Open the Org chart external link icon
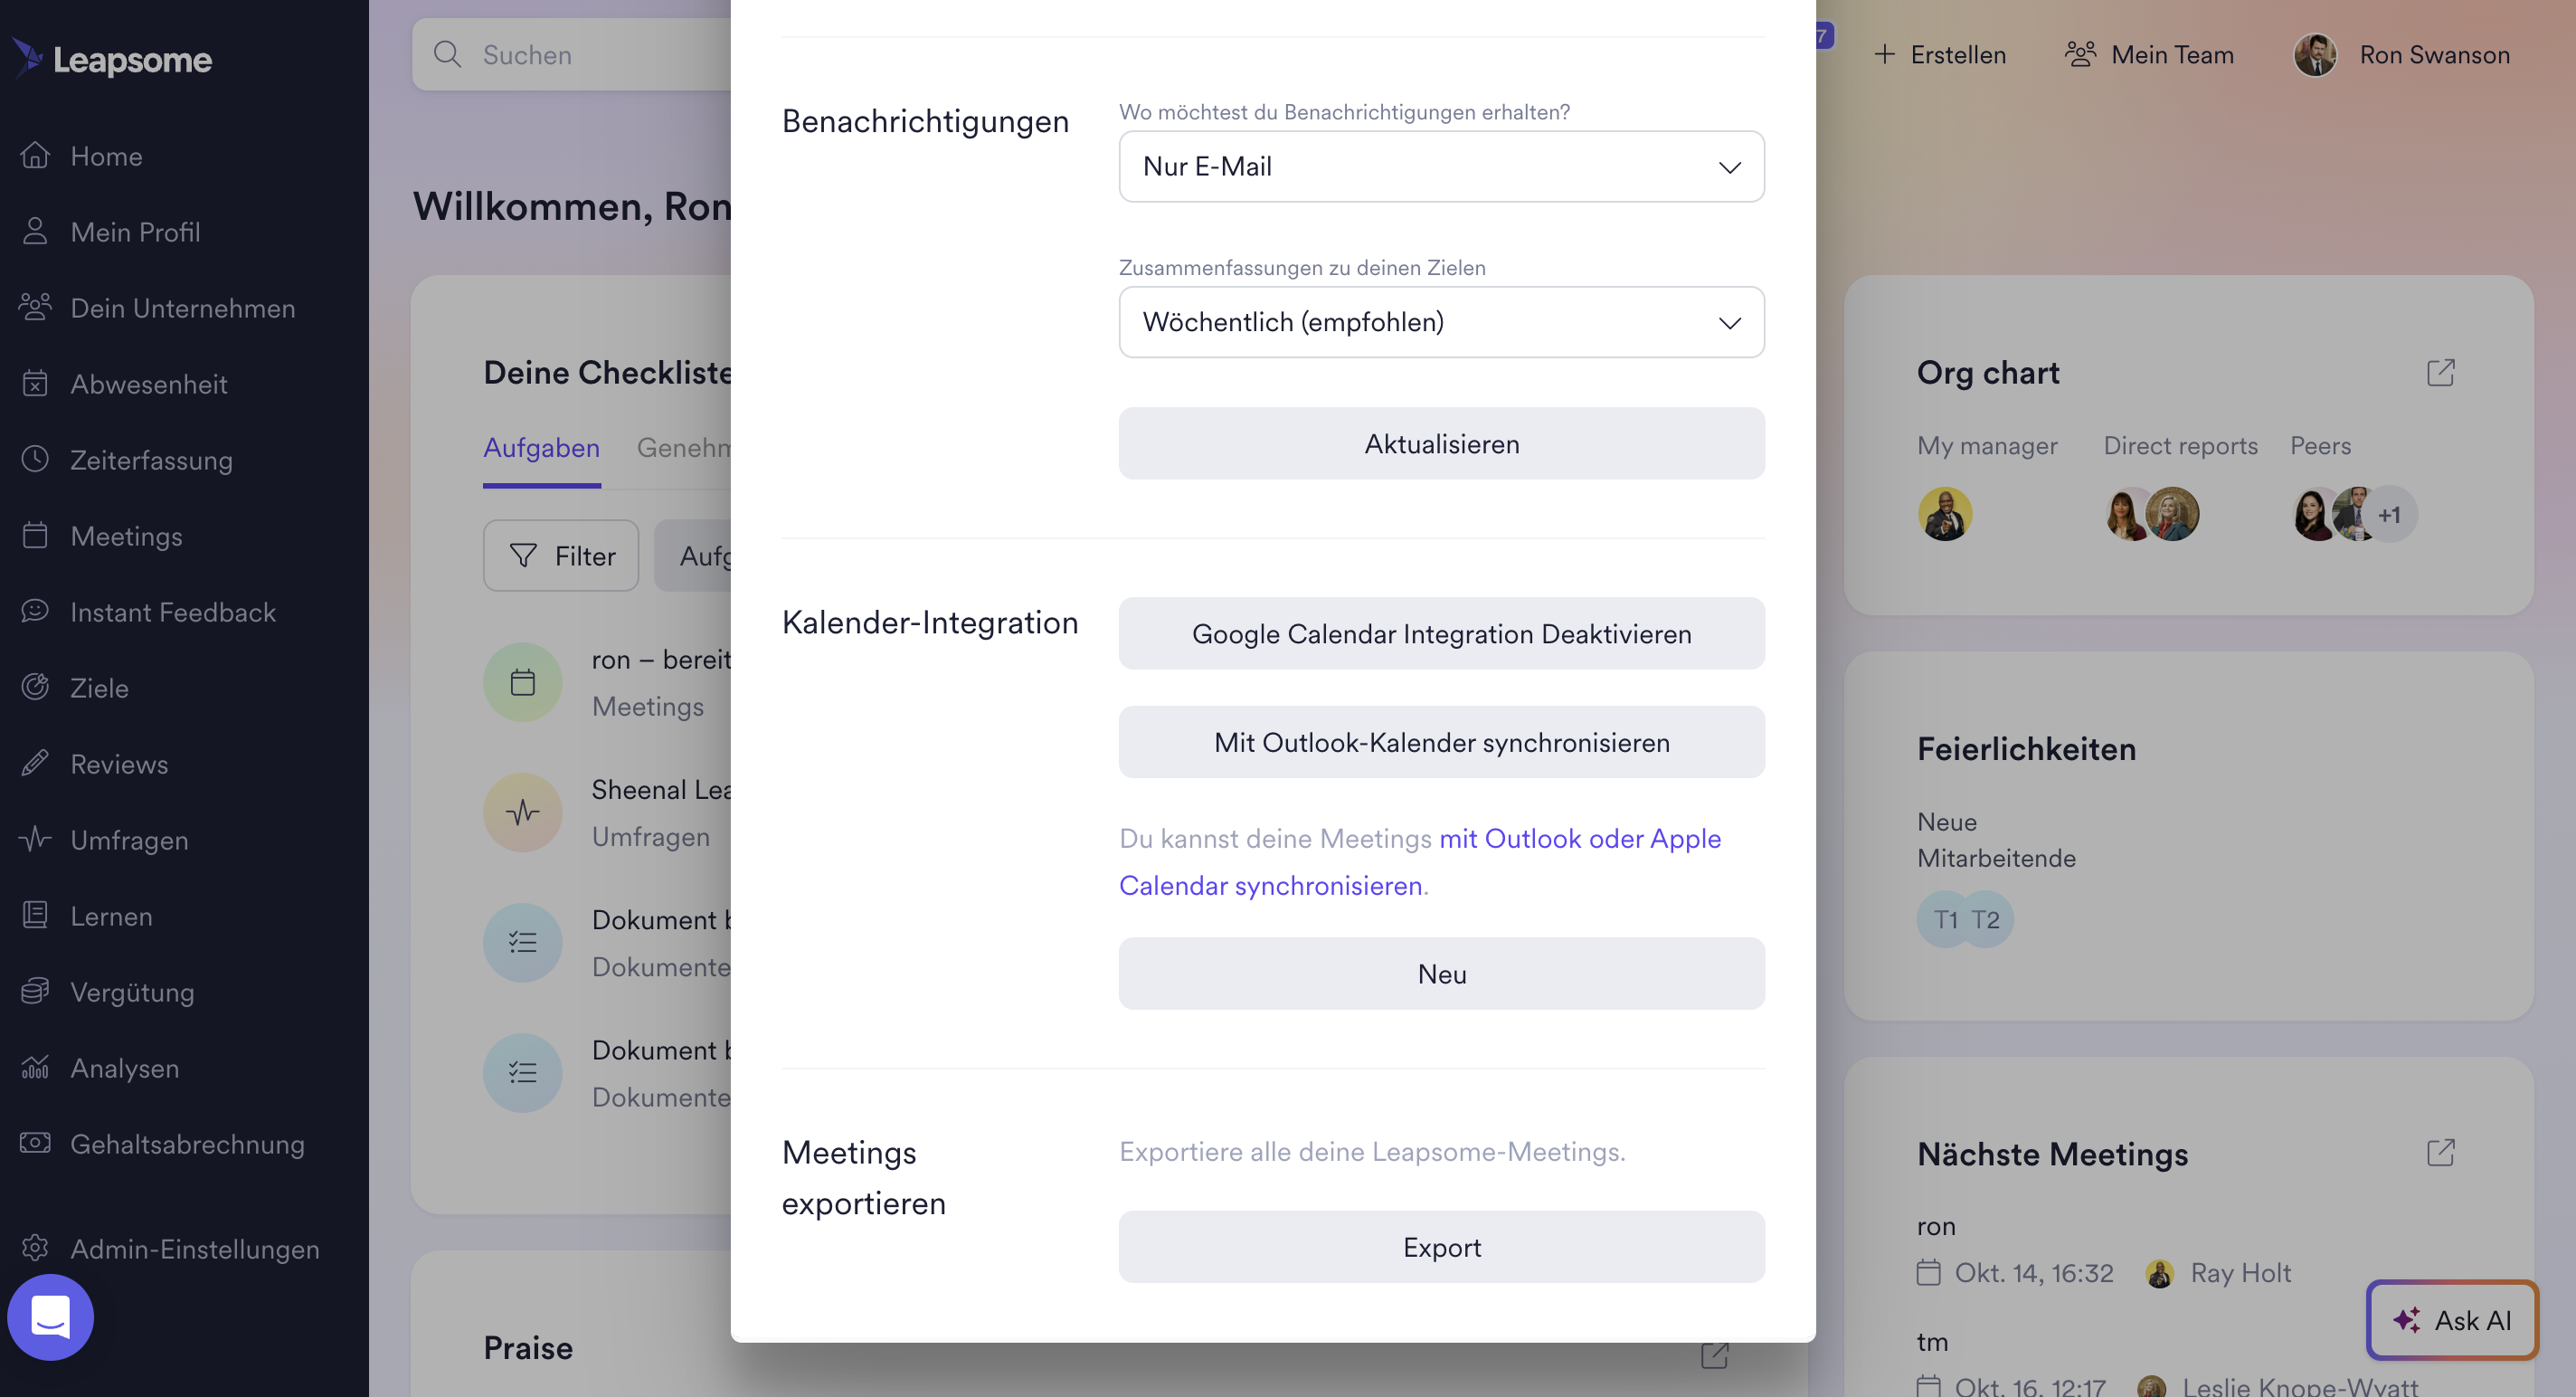The width and height of the screenshot is (2576, 1397). [2440, 373]
